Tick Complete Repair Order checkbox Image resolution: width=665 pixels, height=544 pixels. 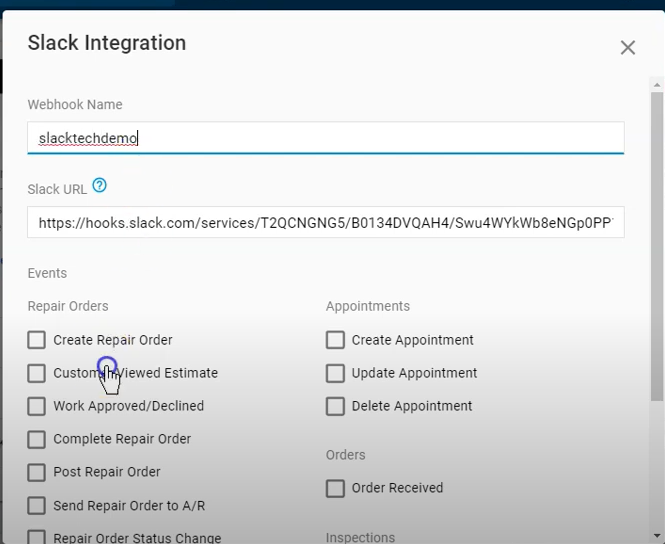(x=36, y=439)
